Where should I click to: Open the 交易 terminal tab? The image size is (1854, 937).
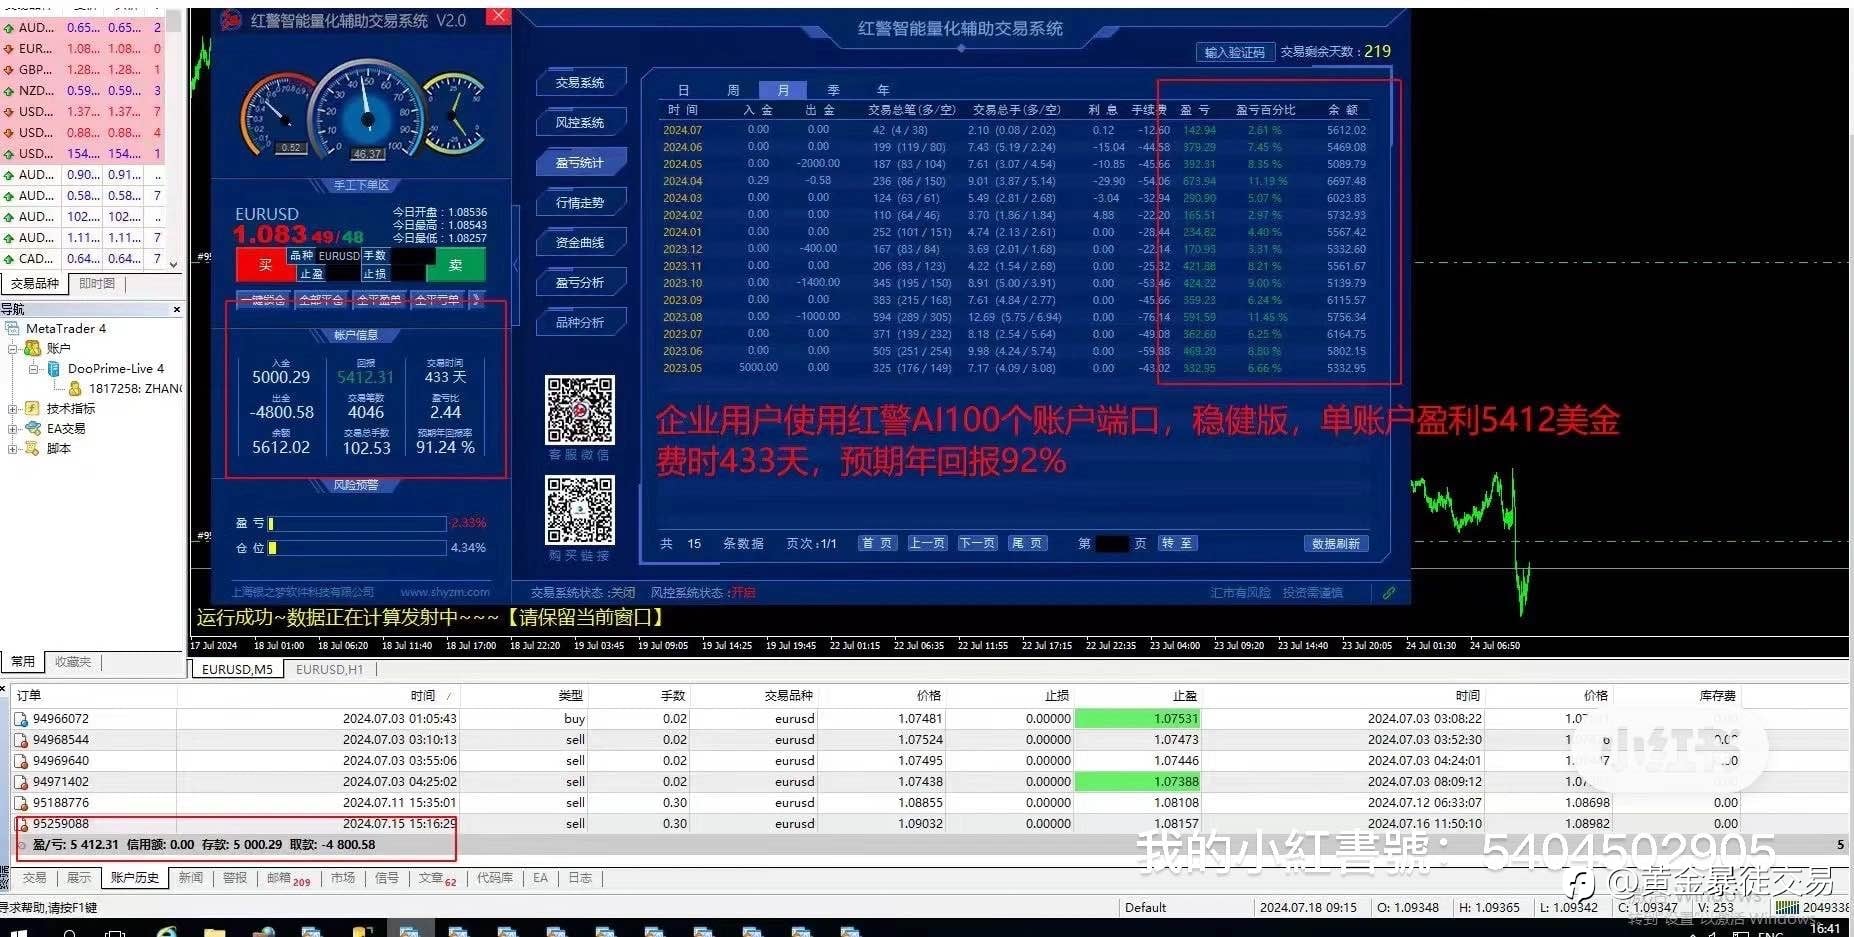(x=35, y=878)
